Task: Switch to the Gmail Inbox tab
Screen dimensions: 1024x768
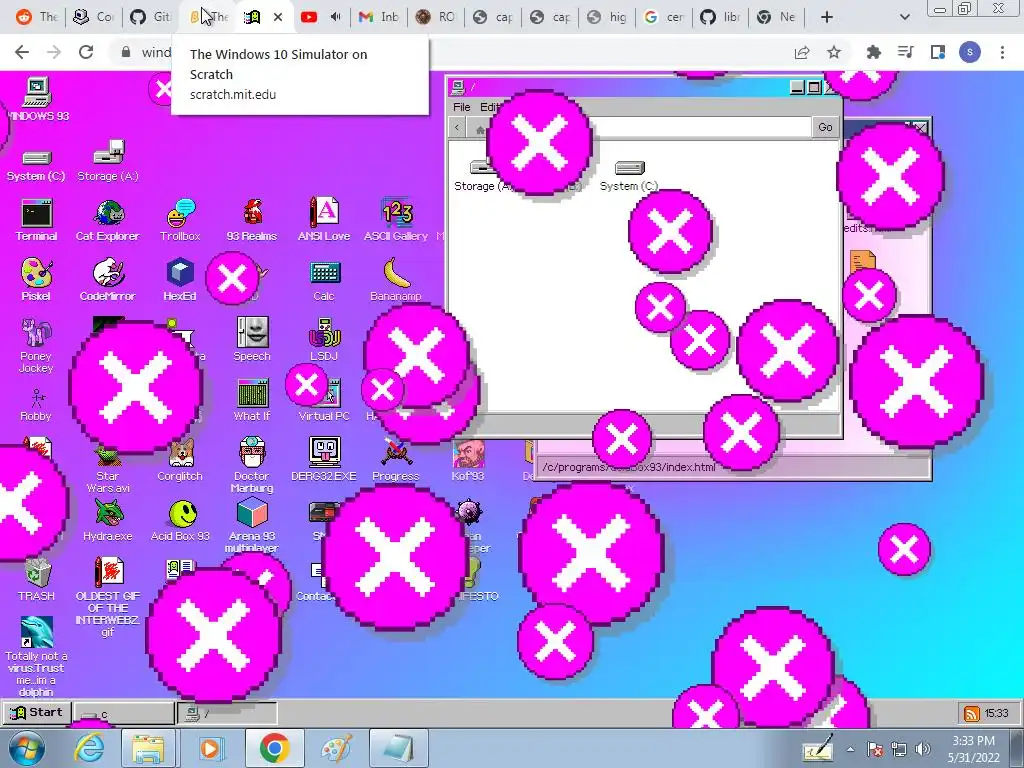Action: [x=379, y=17]
